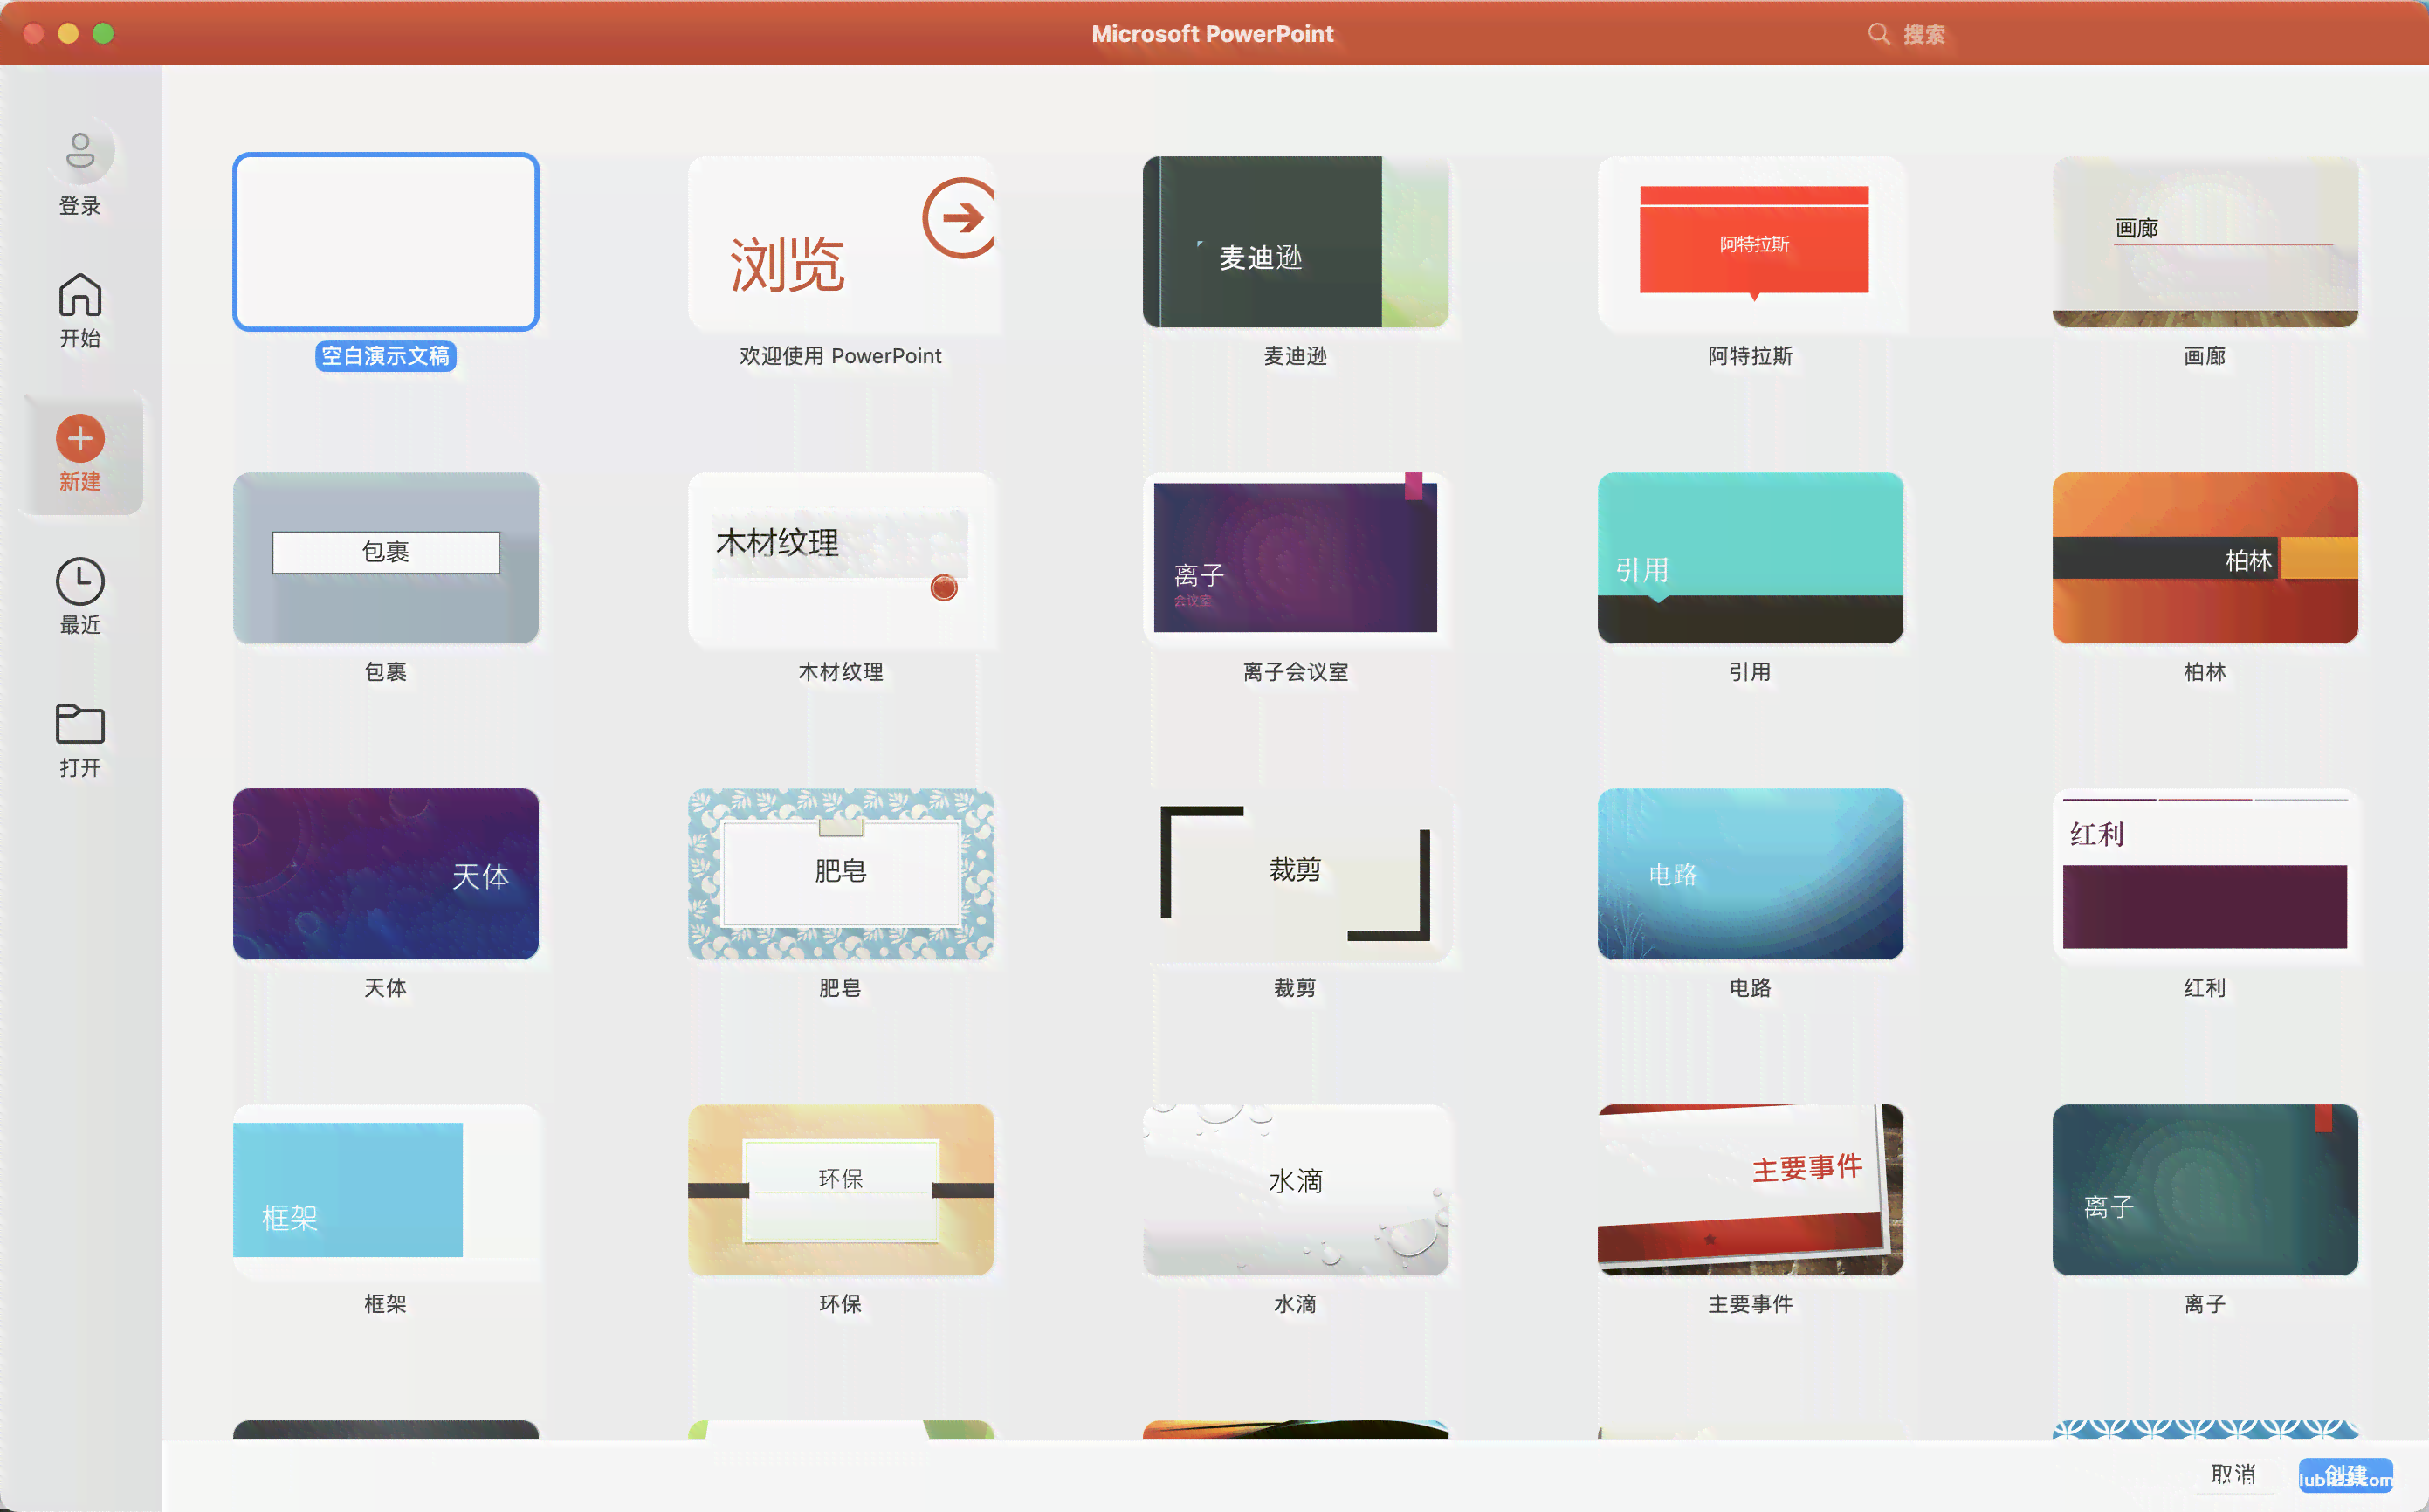Screen dimensions: 2429x1512
Task: Choose the 引用 template thumbnail
Action: 1751,557
